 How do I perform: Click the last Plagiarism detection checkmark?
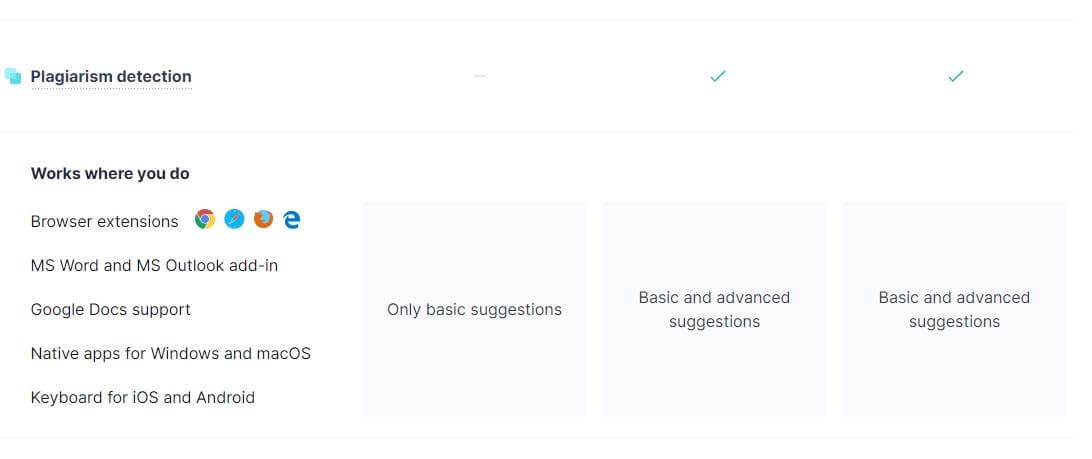956,76
